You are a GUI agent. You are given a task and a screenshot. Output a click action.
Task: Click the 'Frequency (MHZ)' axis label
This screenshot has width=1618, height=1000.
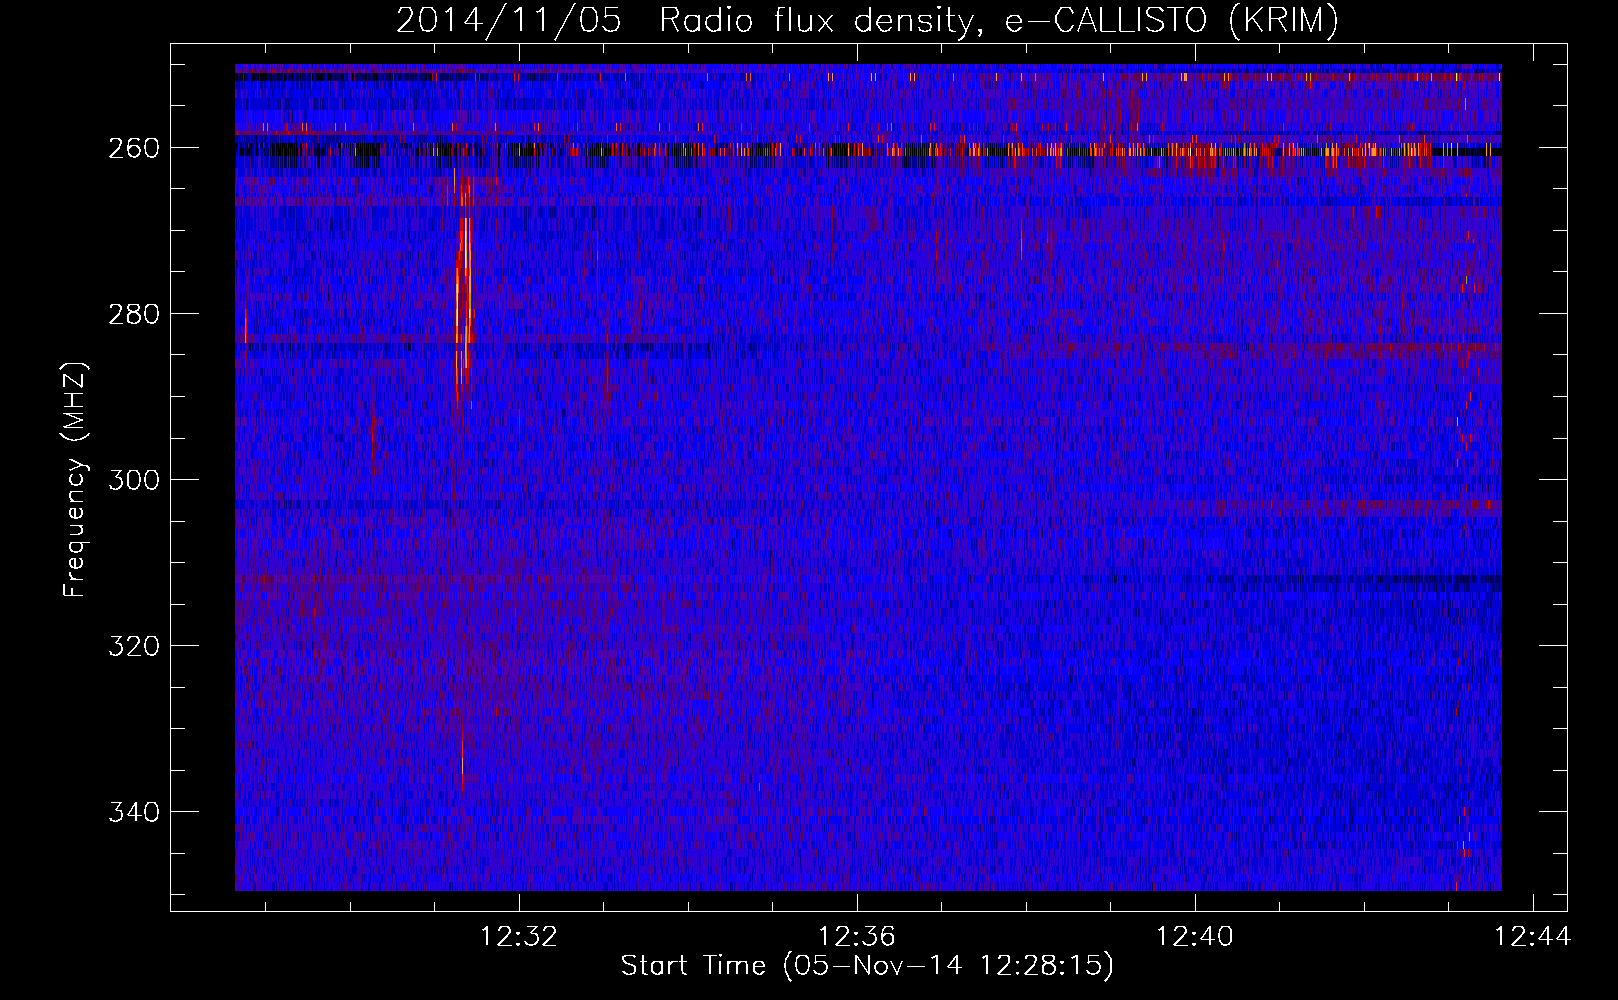[x=75, y=480]
